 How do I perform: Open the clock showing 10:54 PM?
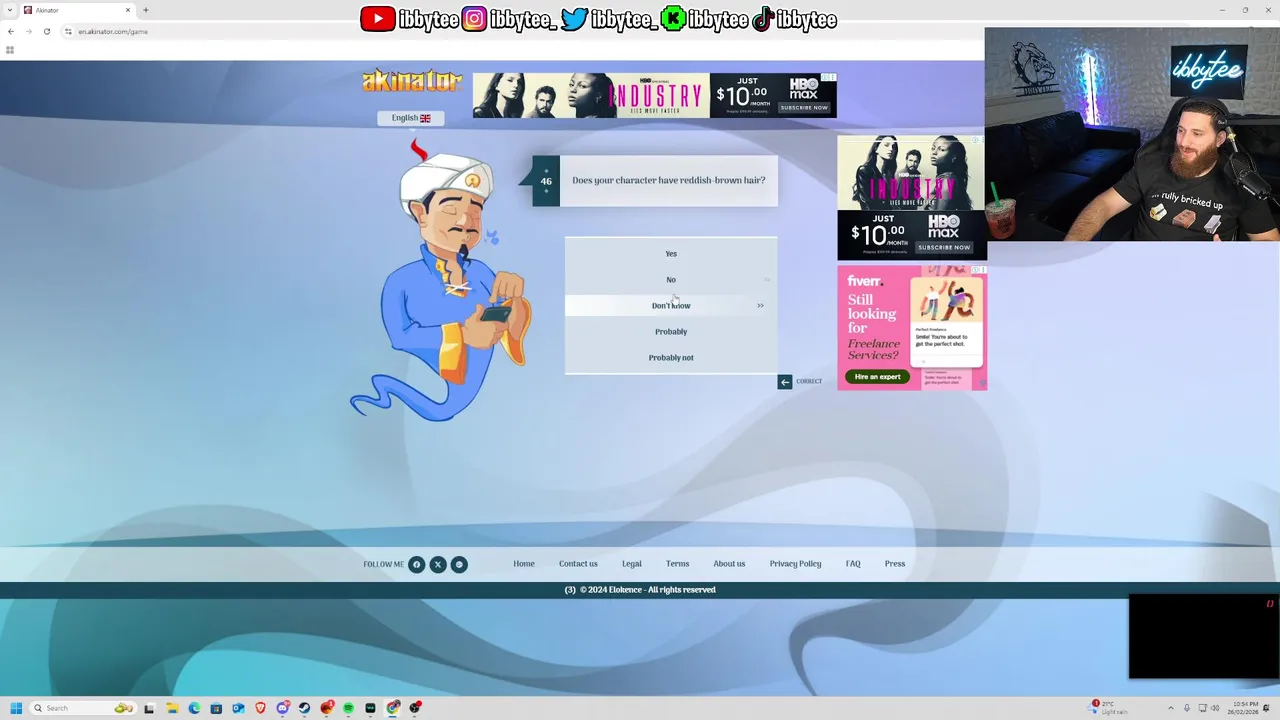coord(1243,708)
